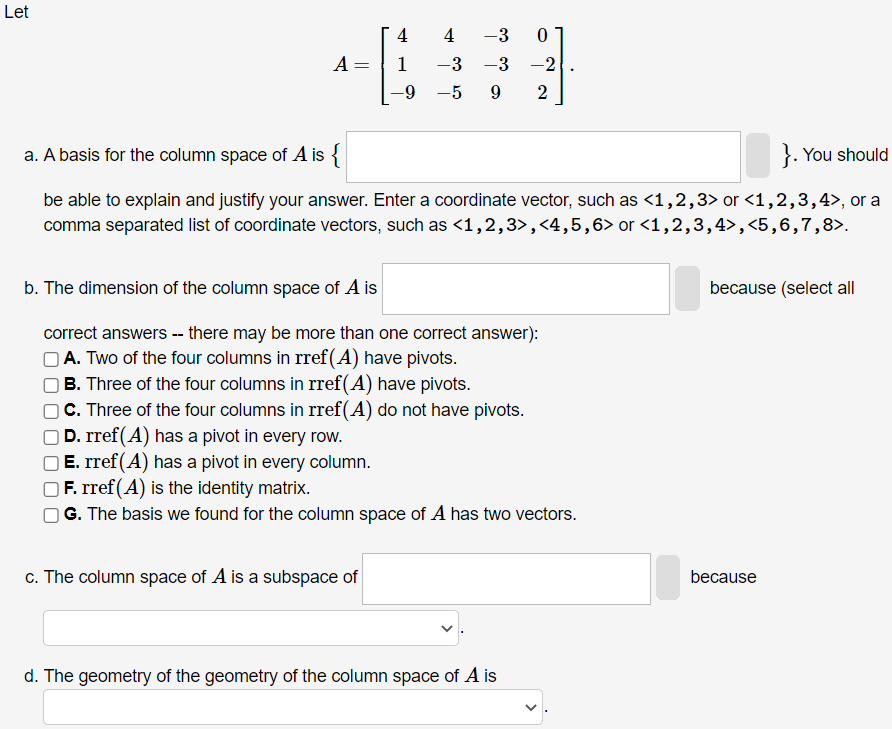Viewport: 892px width, 729px height.
Task: Open the geometry dropdown in part d
Action: point(291,706)
